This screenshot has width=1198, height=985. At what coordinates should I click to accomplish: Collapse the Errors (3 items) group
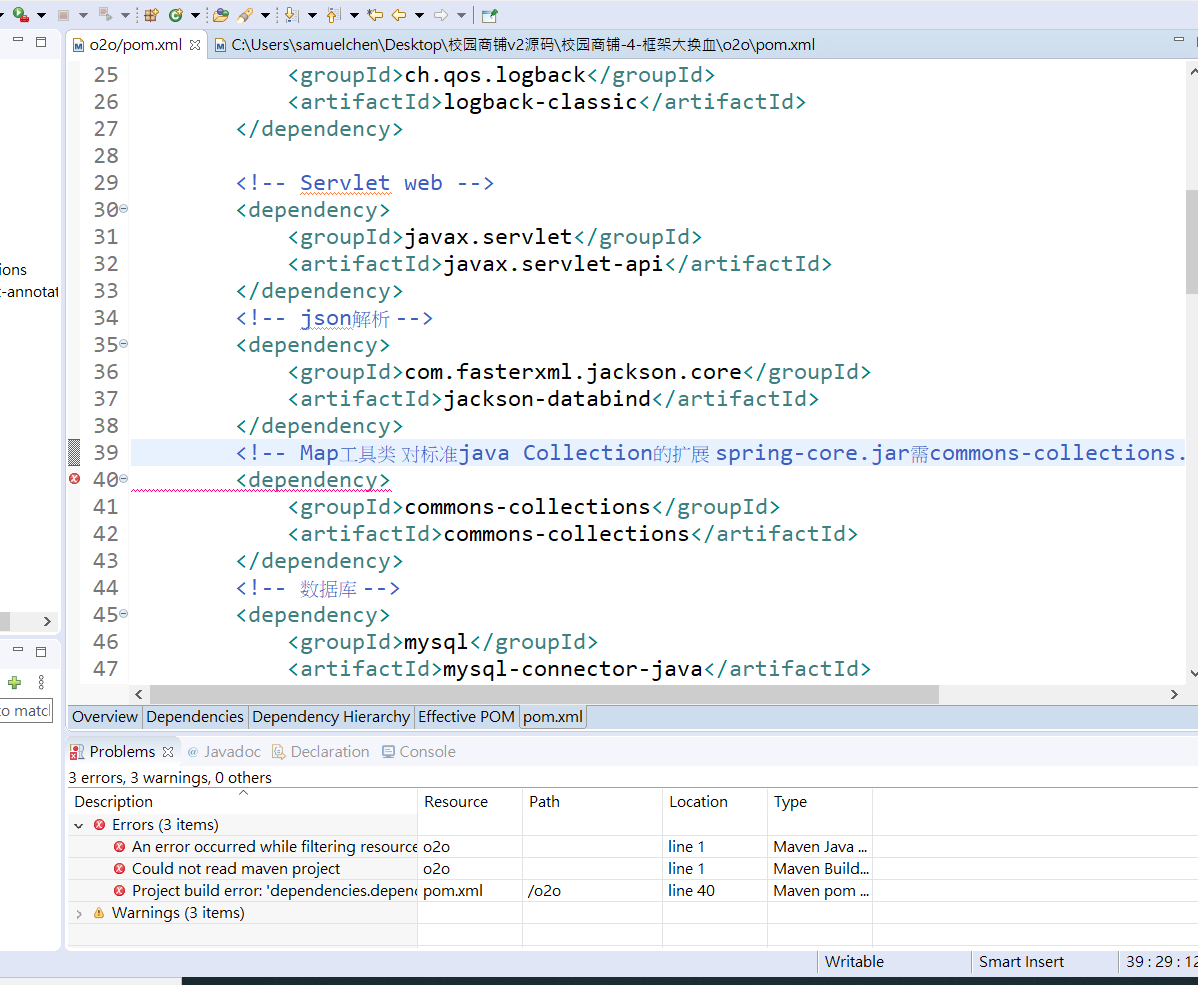point(79,826)
